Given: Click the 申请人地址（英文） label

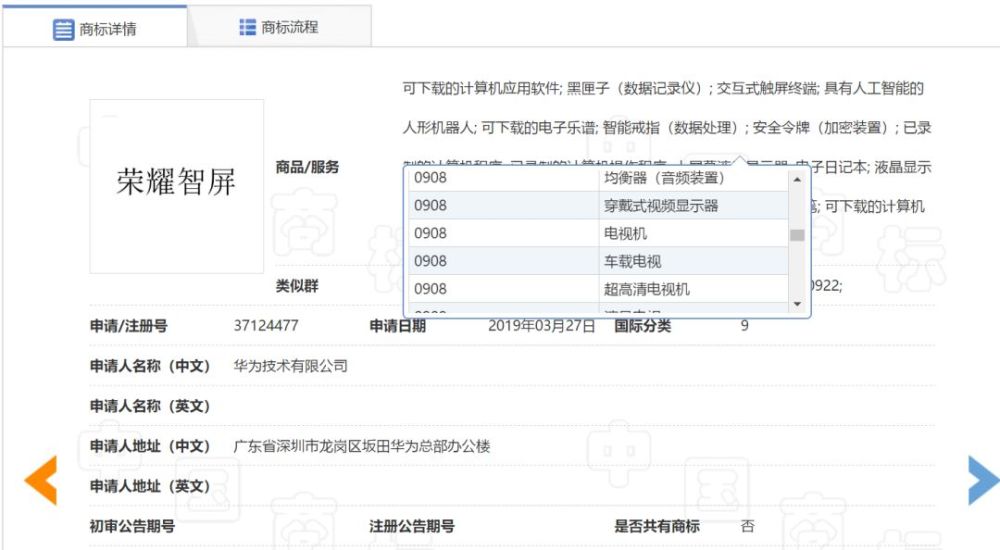Looking at the screenshot, I should pos(150,486).
